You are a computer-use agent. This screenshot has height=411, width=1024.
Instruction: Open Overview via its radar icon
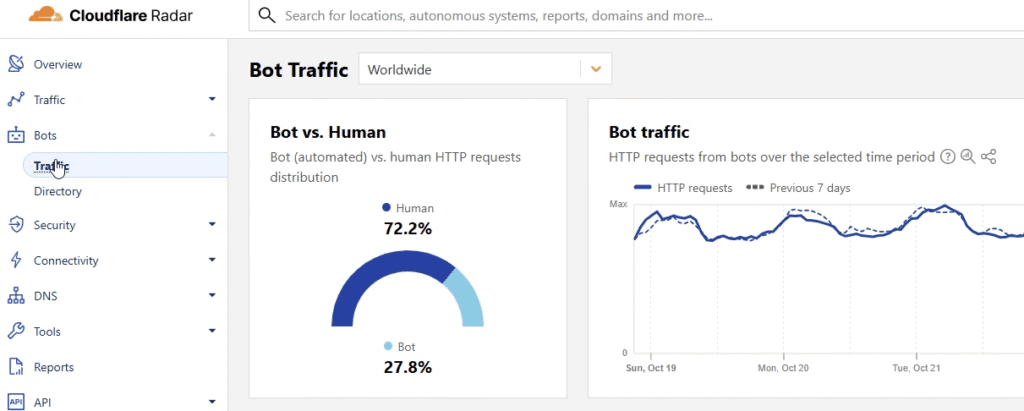16,64
